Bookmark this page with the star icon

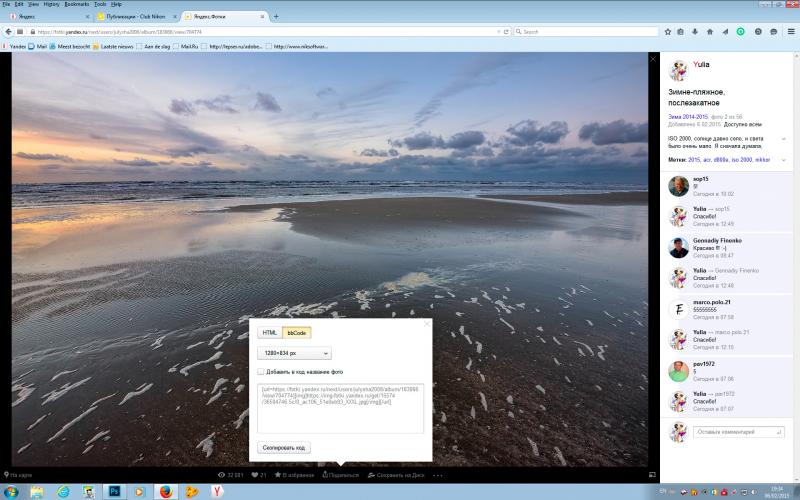tap(668, 32)
